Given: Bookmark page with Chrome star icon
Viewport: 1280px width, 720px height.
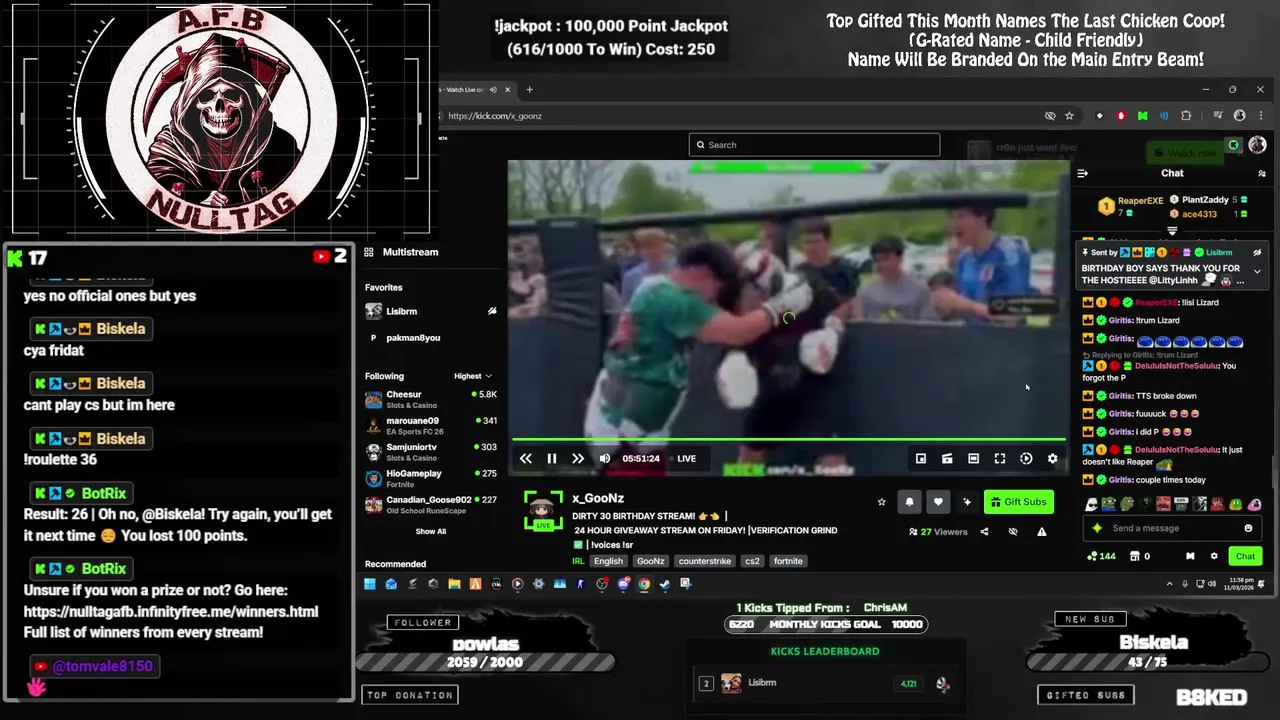Looking at the screenshot, I should click(1069, 116).
